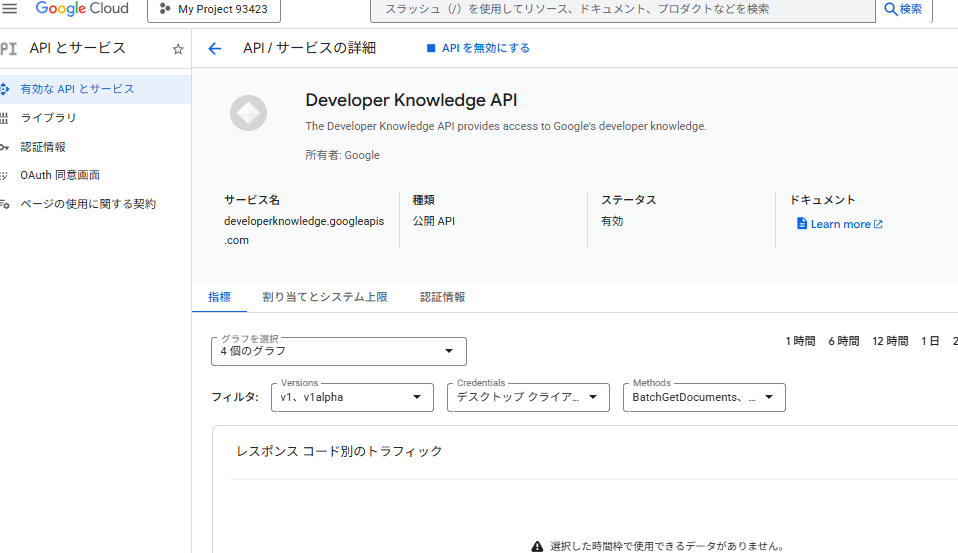Open the Versions filter dropdown

(x=352, y=397)
